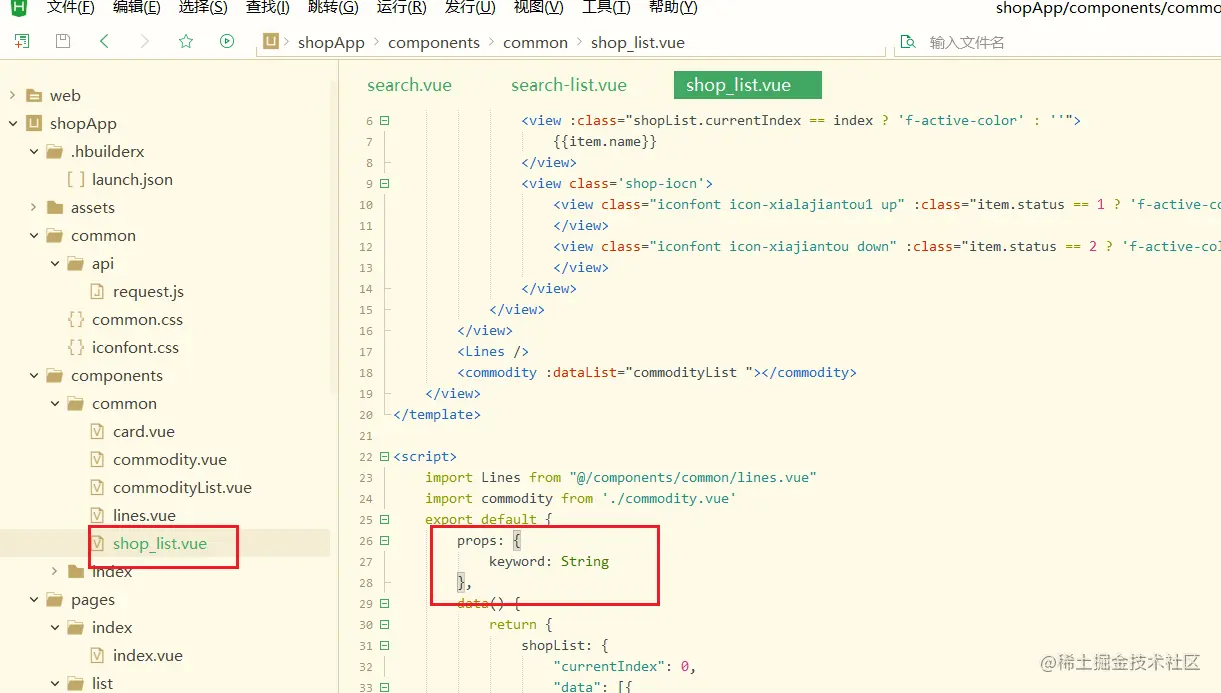Click the components breadcrumb segment

[434, 42]
